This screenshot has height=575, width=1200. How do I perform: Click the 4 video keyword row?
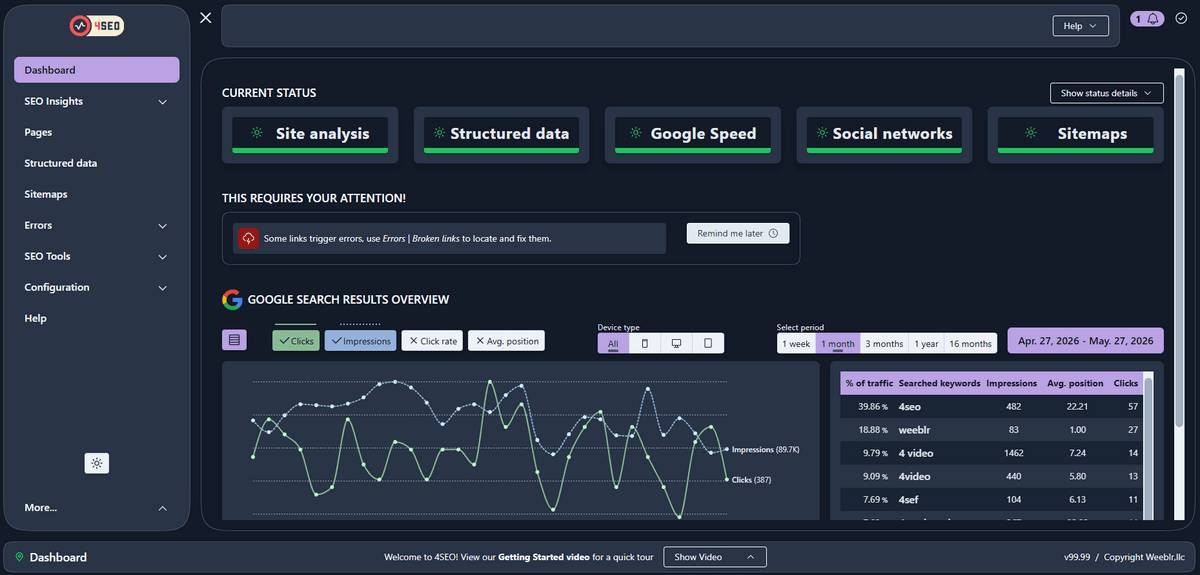point(991,453)
